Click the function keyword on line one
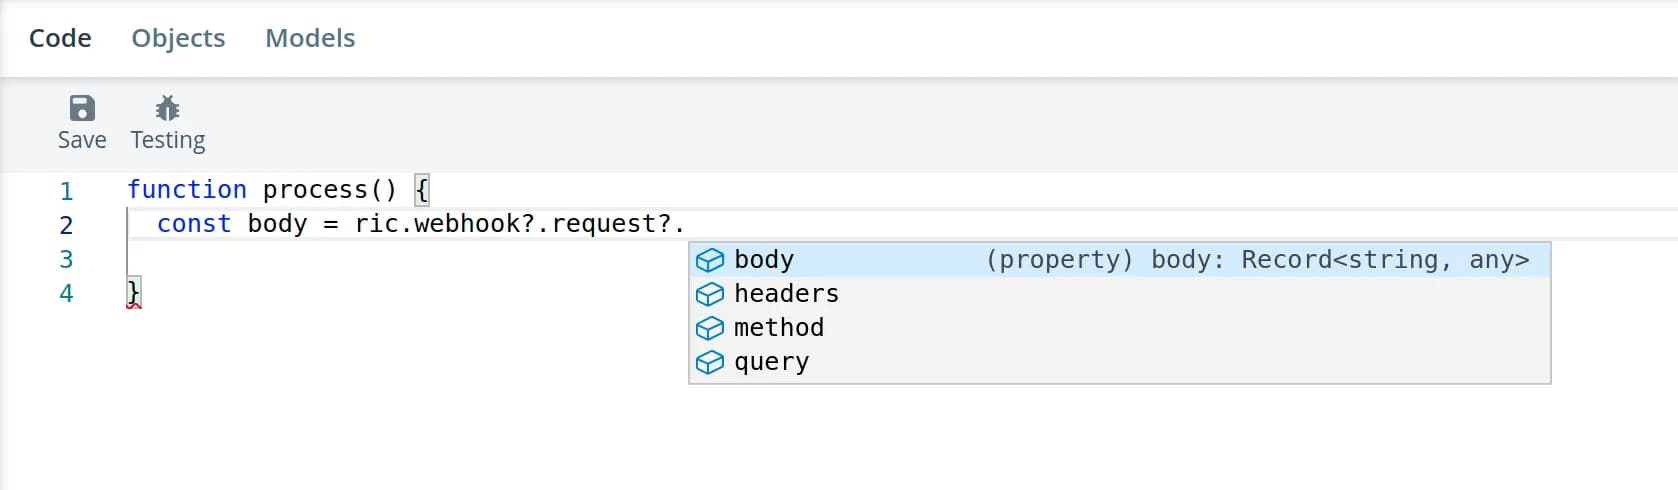Screen dimensions: 1678x490 [187, 190]
